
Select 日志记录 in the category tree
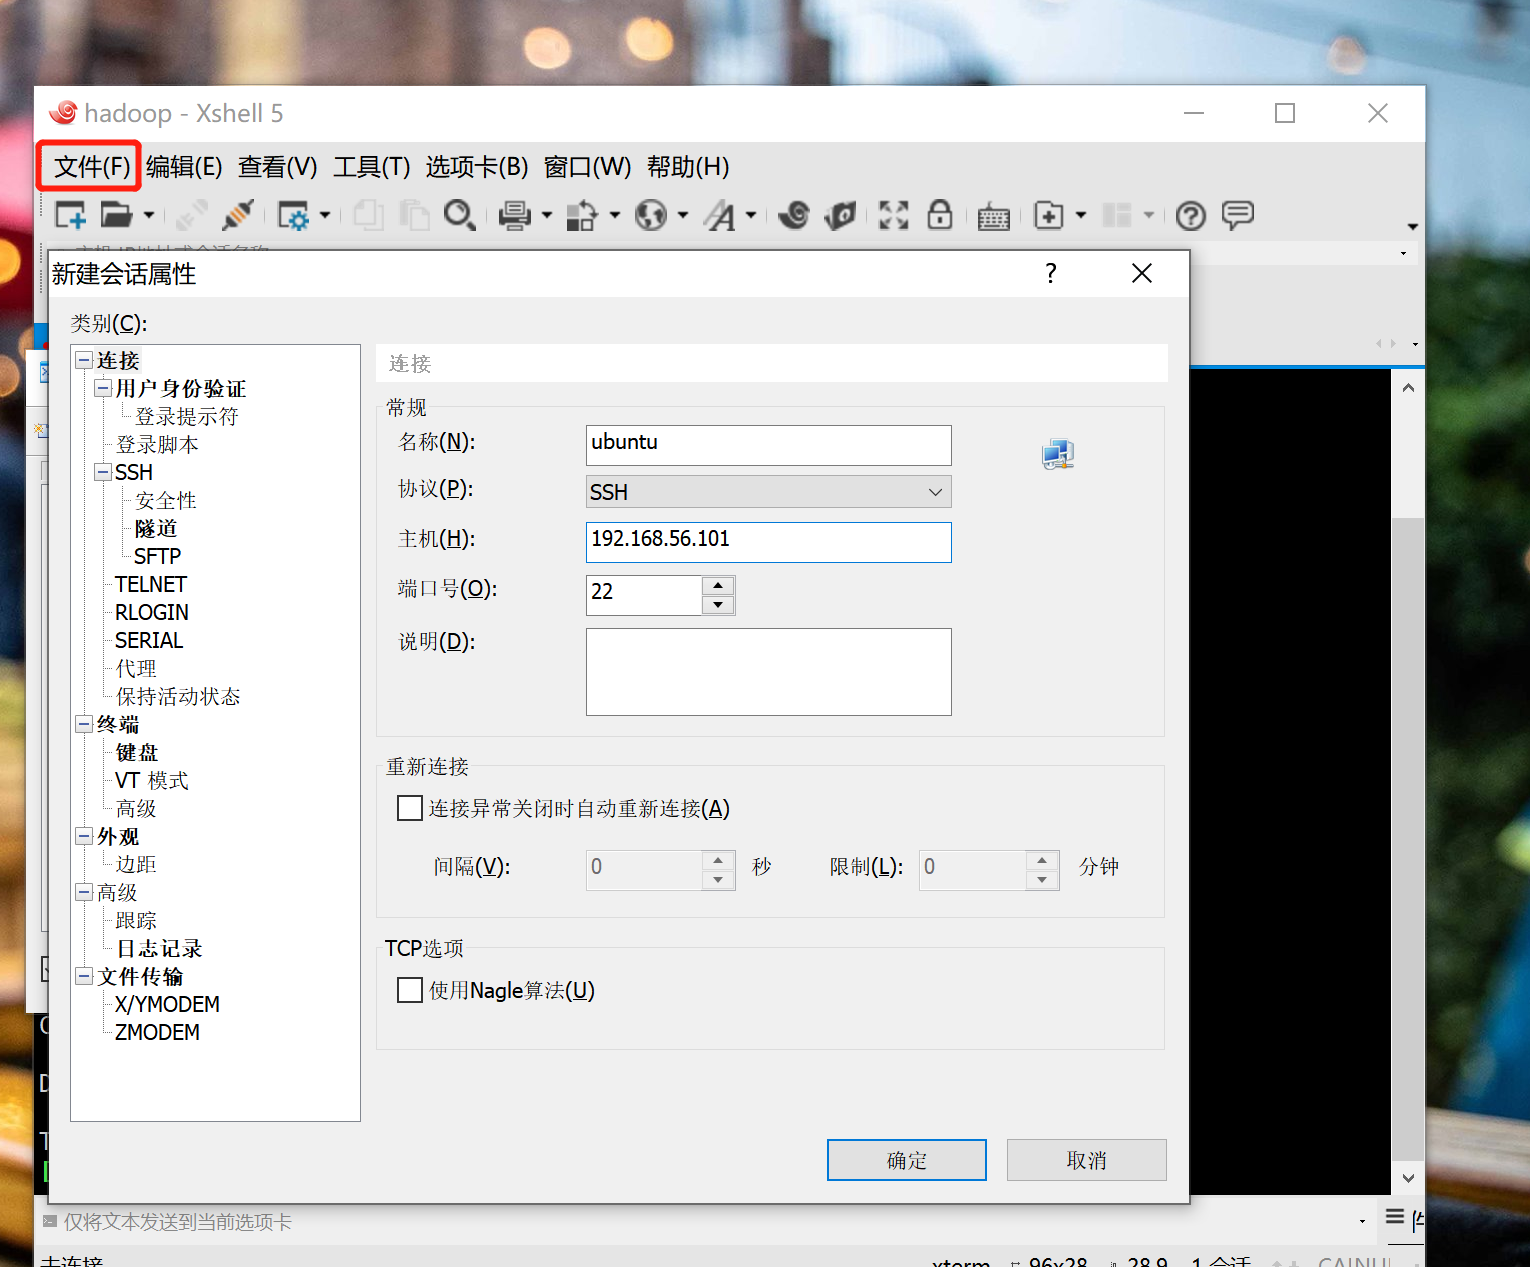(x=159, y=948)
